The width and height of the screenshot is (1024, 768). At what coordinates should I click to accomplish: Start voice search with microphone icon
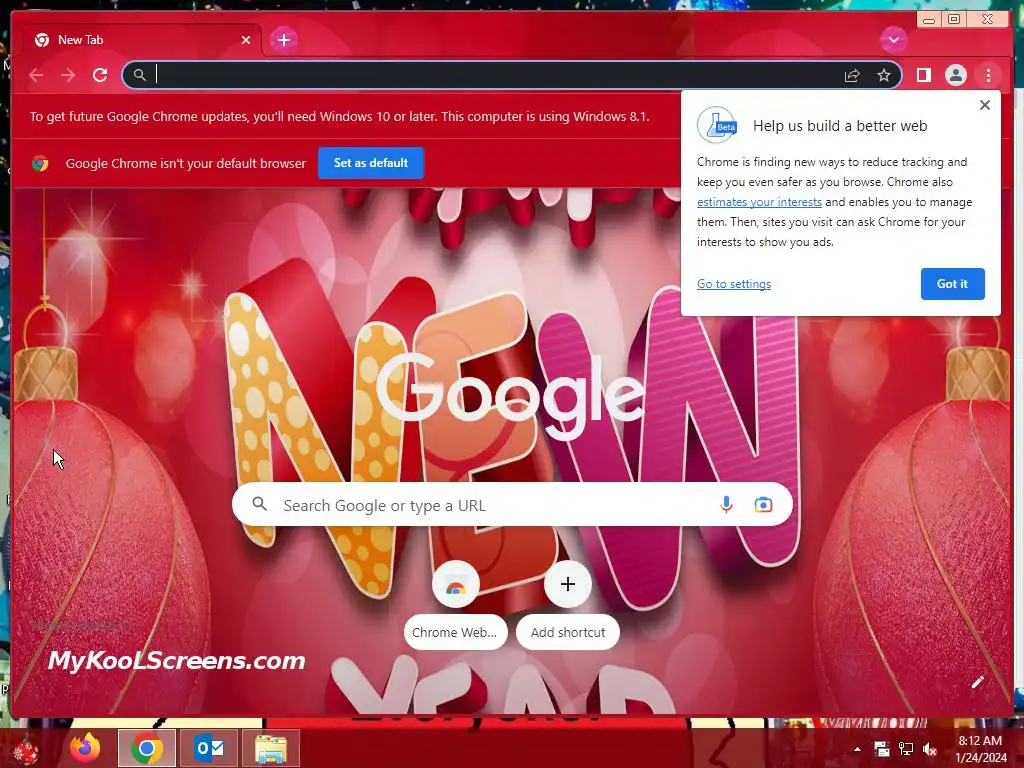point(726,505)
